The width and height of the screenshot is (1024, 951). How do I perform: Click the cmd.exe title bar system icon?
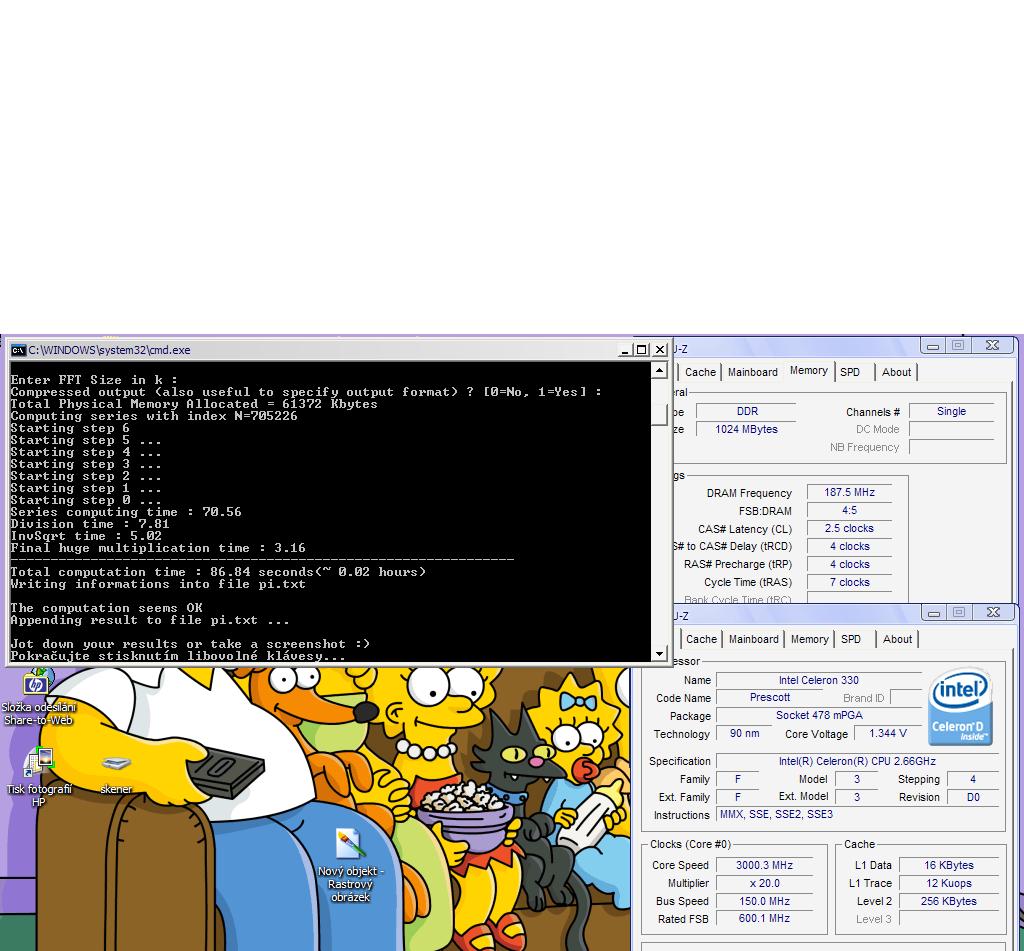[x=18, y=350]
